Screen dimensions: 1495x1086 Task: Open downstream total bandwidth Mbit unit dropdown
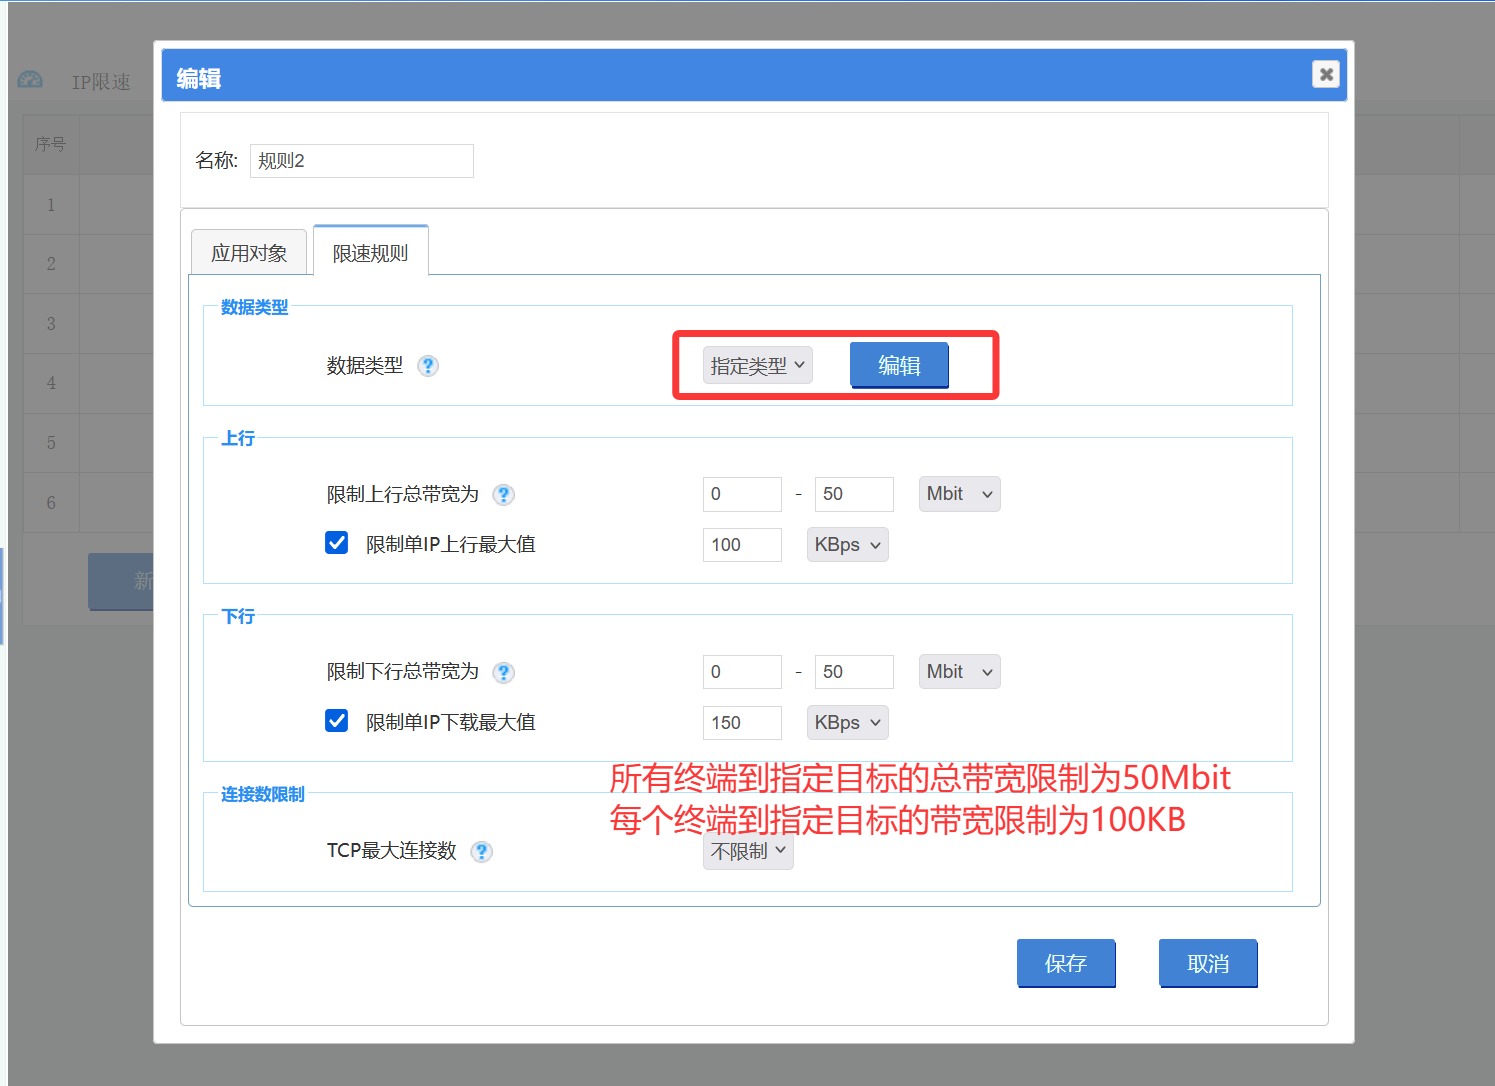tap(959, 672)
